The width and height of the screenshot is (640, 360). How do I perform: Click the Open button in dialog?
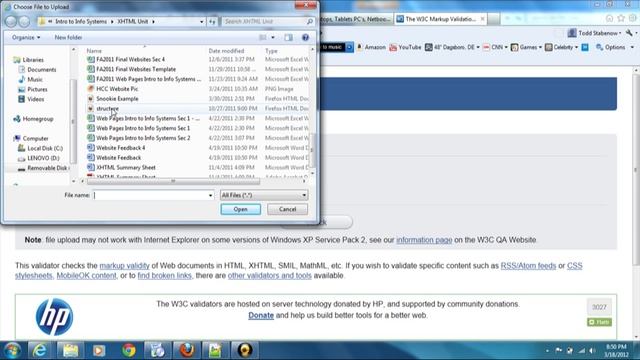point(240,209)
